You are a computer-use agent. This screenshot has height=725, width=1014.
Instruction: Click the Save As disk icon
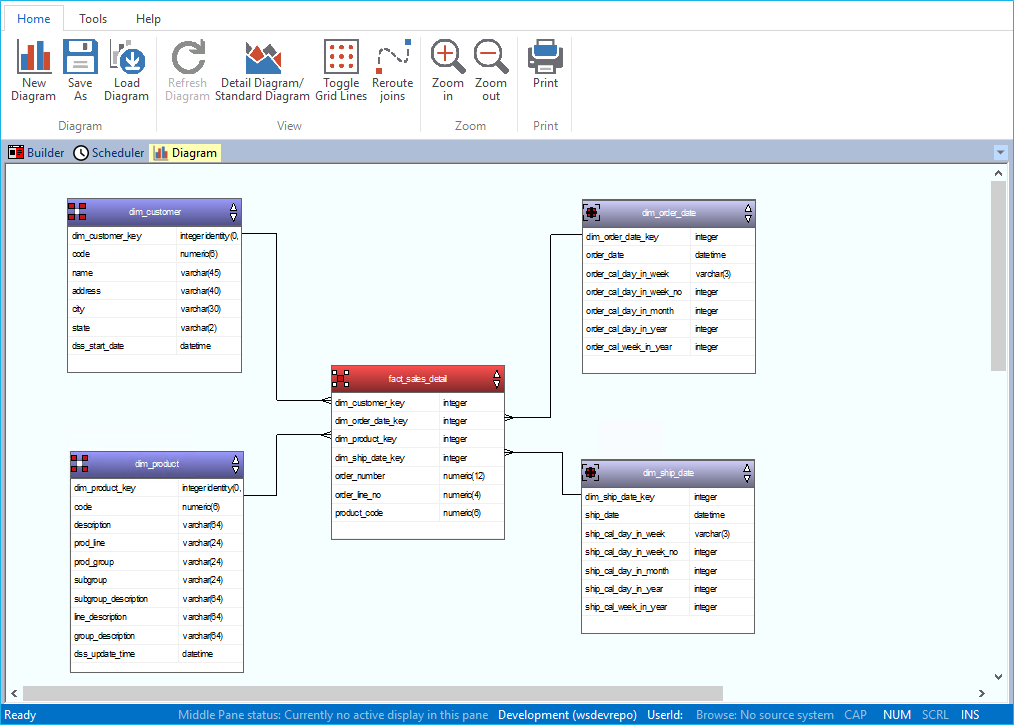pos(80,58)
